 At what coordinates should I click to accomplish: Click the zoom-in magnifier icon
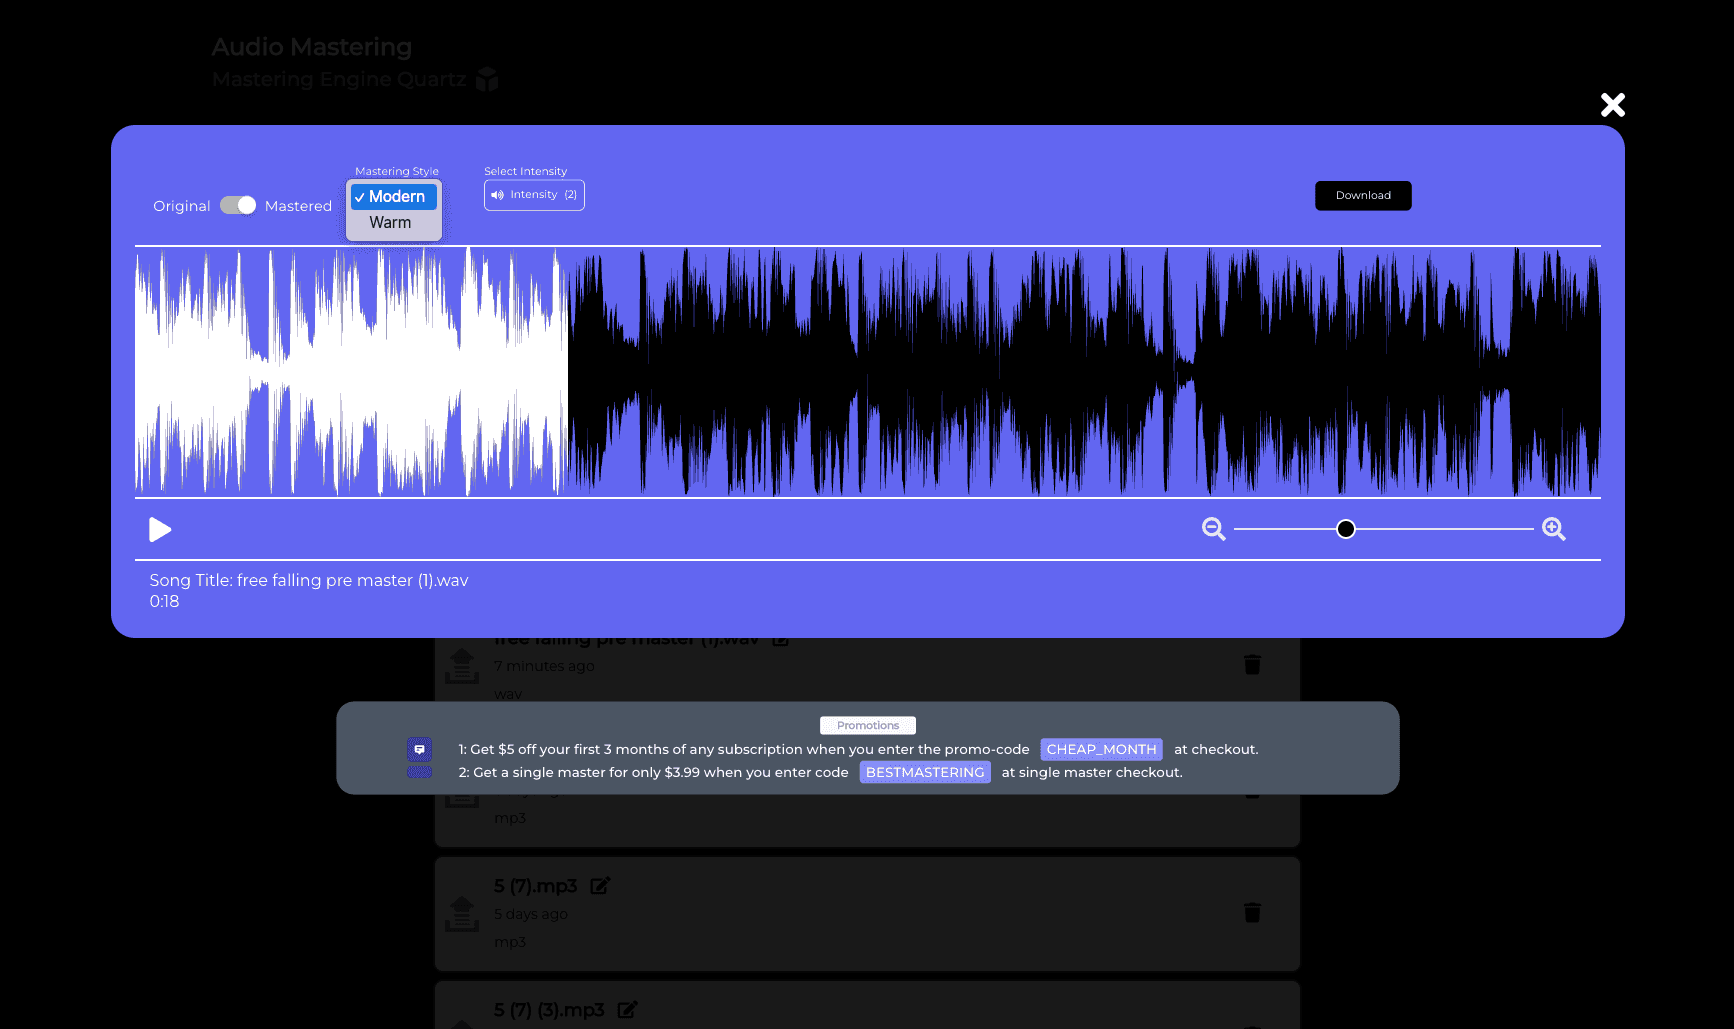point(1553,529)
